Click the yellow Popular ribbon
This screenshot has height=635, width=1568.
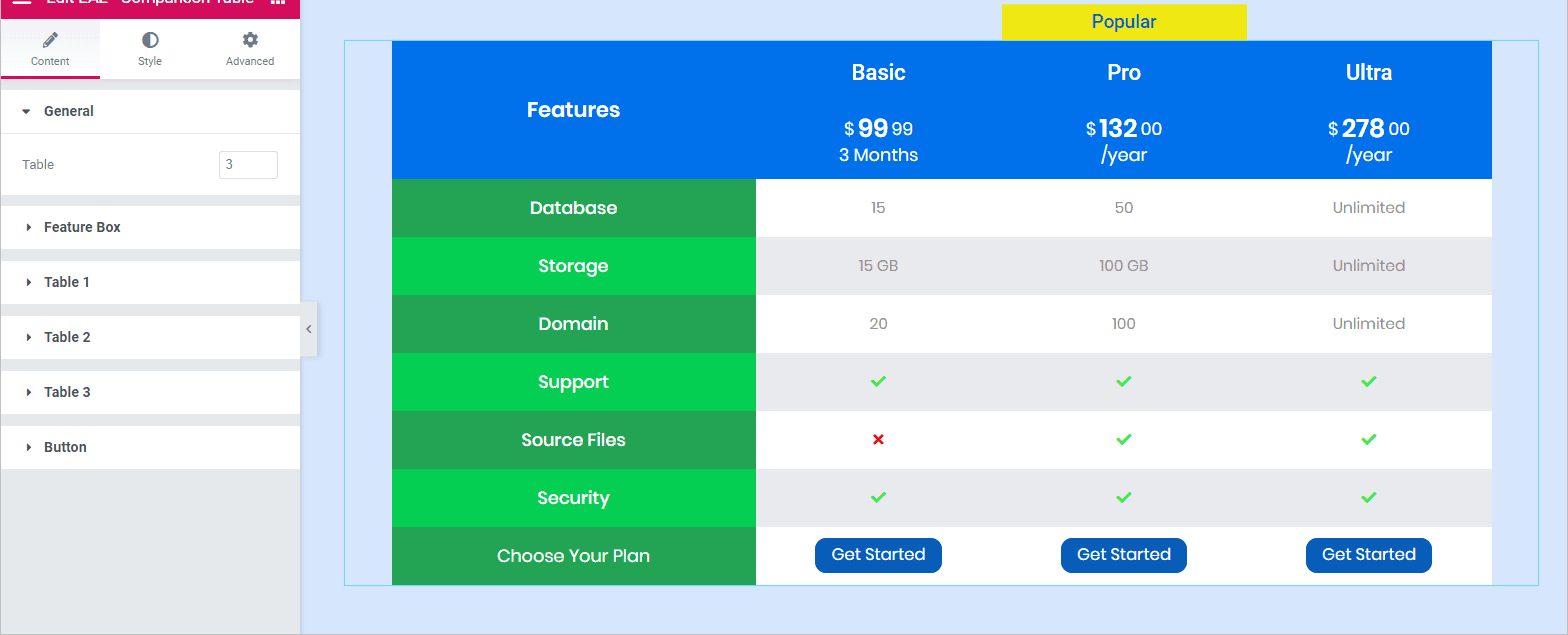[1124, 22]
